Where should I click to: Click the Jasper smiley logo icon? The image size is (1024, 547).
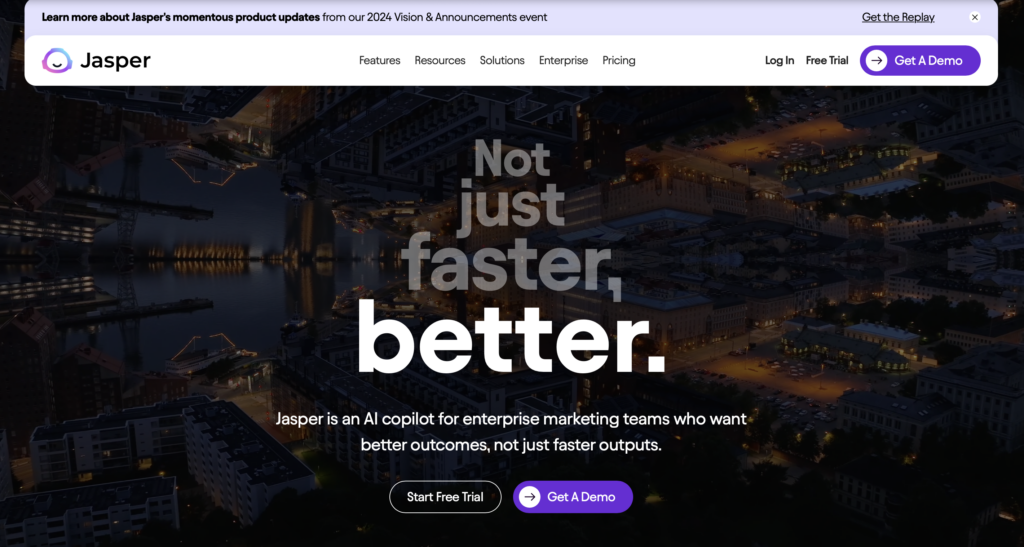(x=57, y=61)
